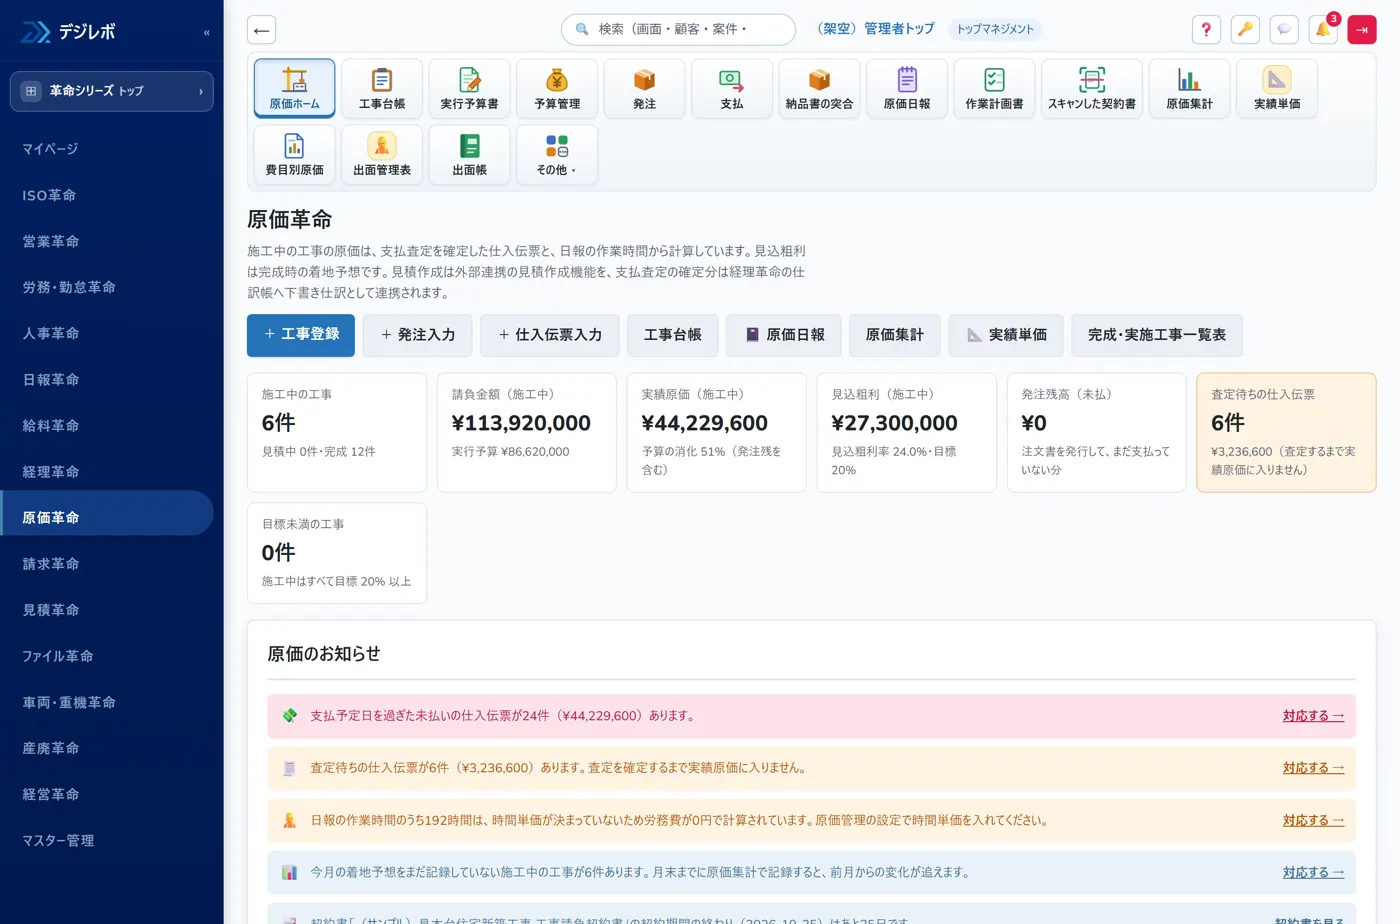Click the ＋工事登録 button
This screenshot has height=924, width=1400.
click(x=301, y=335)
